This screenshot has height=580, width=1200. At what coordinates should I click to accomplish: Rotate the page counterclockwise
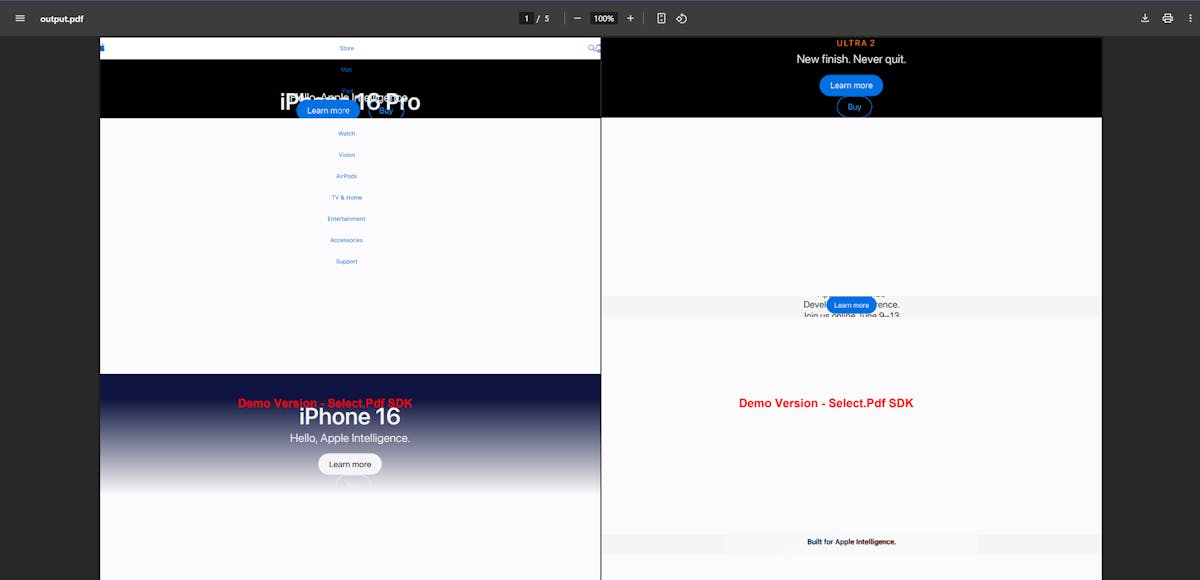[682, 18]
